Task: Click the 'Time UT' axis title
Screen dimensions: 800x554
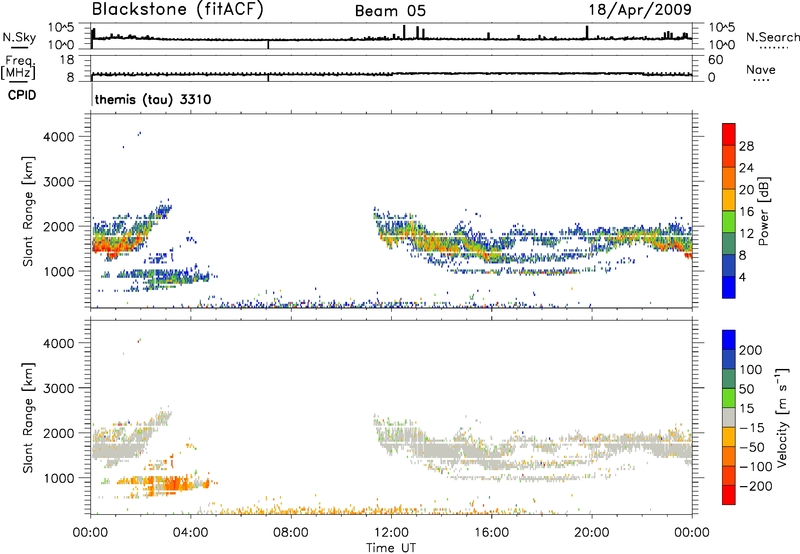Action: (391, 548)
